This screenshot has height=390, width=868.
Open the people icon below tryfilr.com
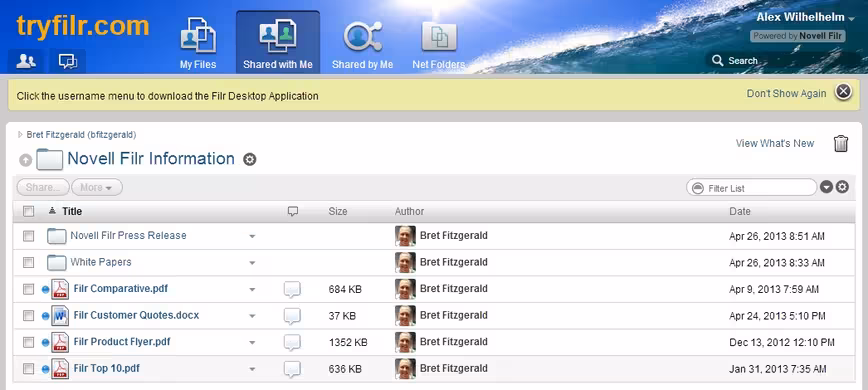(25, 61)
